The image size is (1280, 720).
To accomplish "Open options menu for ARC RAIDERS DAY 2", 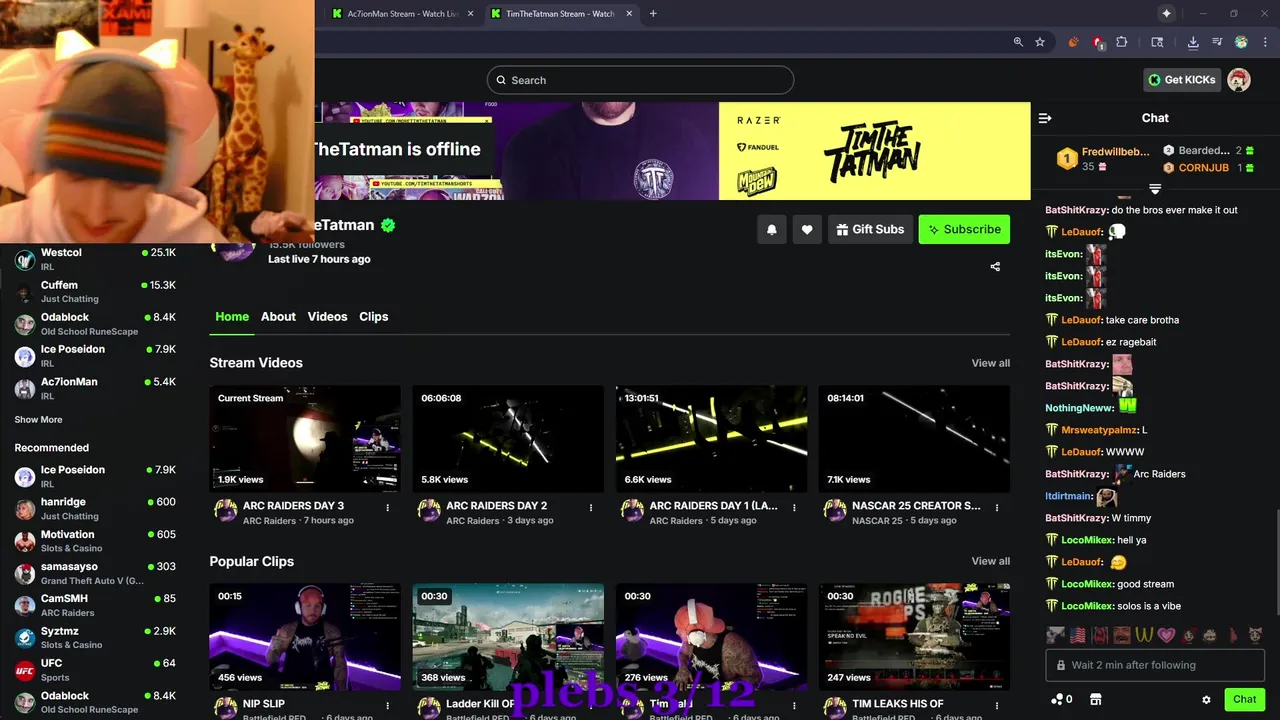I will 591,508.
